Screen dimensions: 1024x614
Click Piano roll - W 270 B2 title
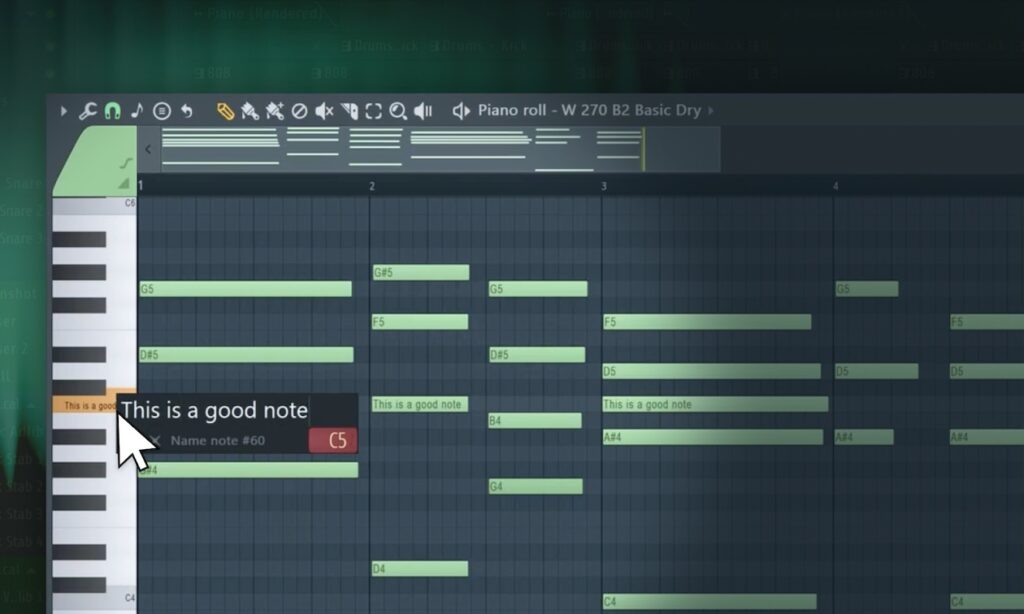[x=589, y=110]
